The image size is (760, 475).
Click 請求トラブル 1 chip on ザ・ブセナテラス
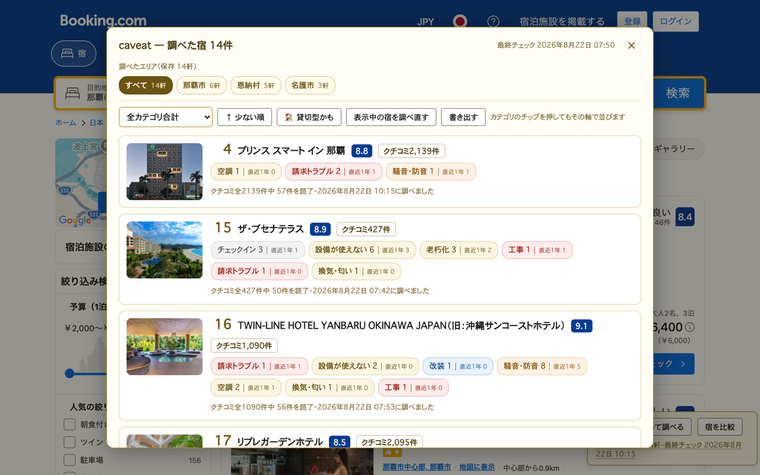point(259,271)
